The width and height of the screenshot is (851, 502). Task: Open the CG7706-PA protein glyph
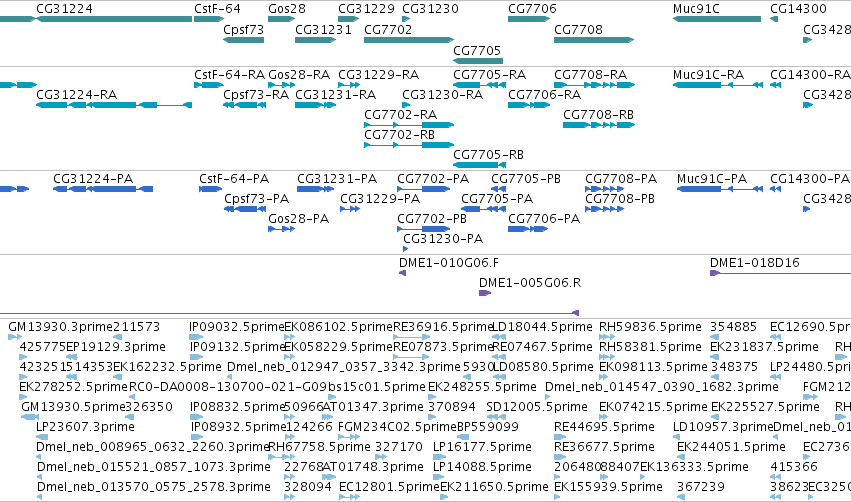[528, 229]
